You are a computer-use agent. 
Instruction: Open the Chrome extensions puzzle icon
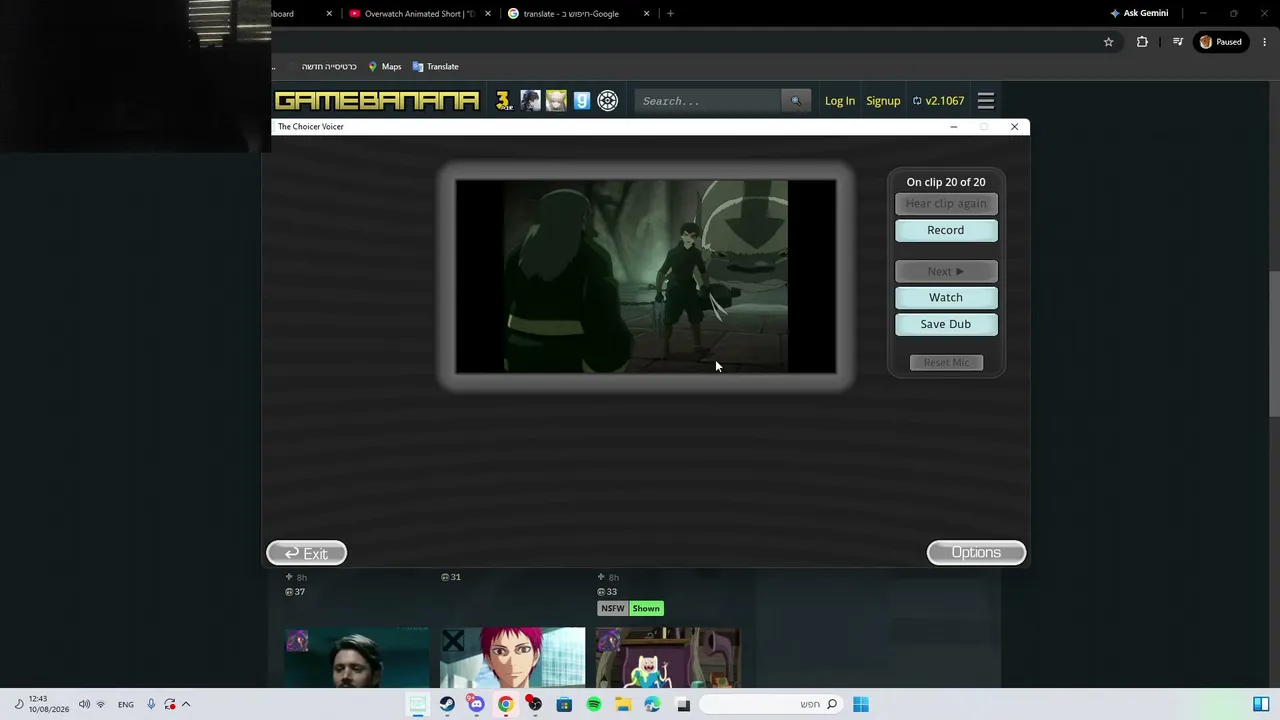point(1142,42)
